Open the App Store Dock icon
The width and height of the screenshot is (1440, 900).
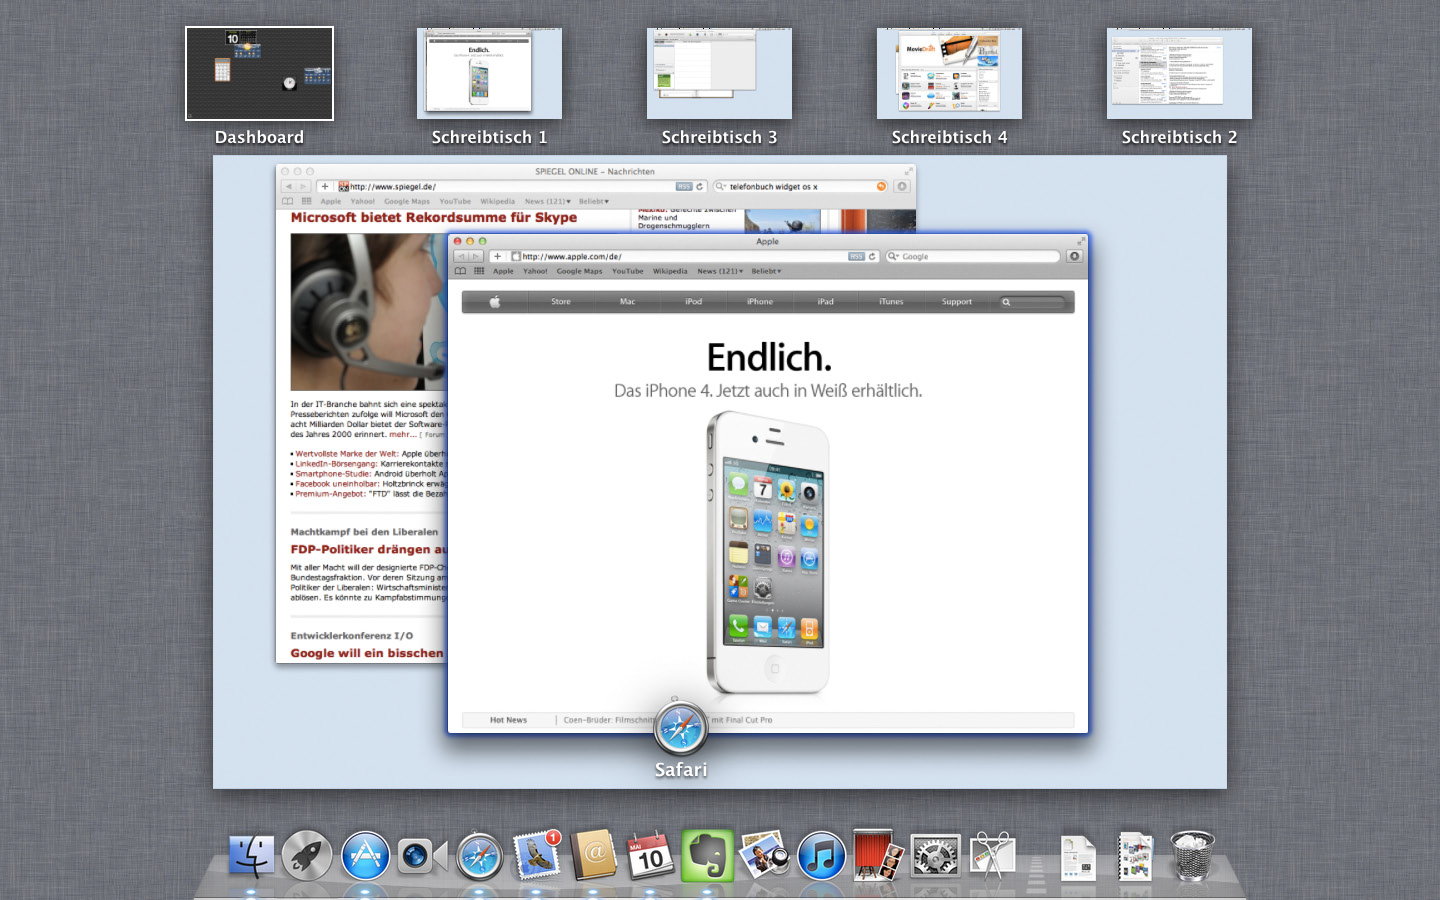coord(365,857)
